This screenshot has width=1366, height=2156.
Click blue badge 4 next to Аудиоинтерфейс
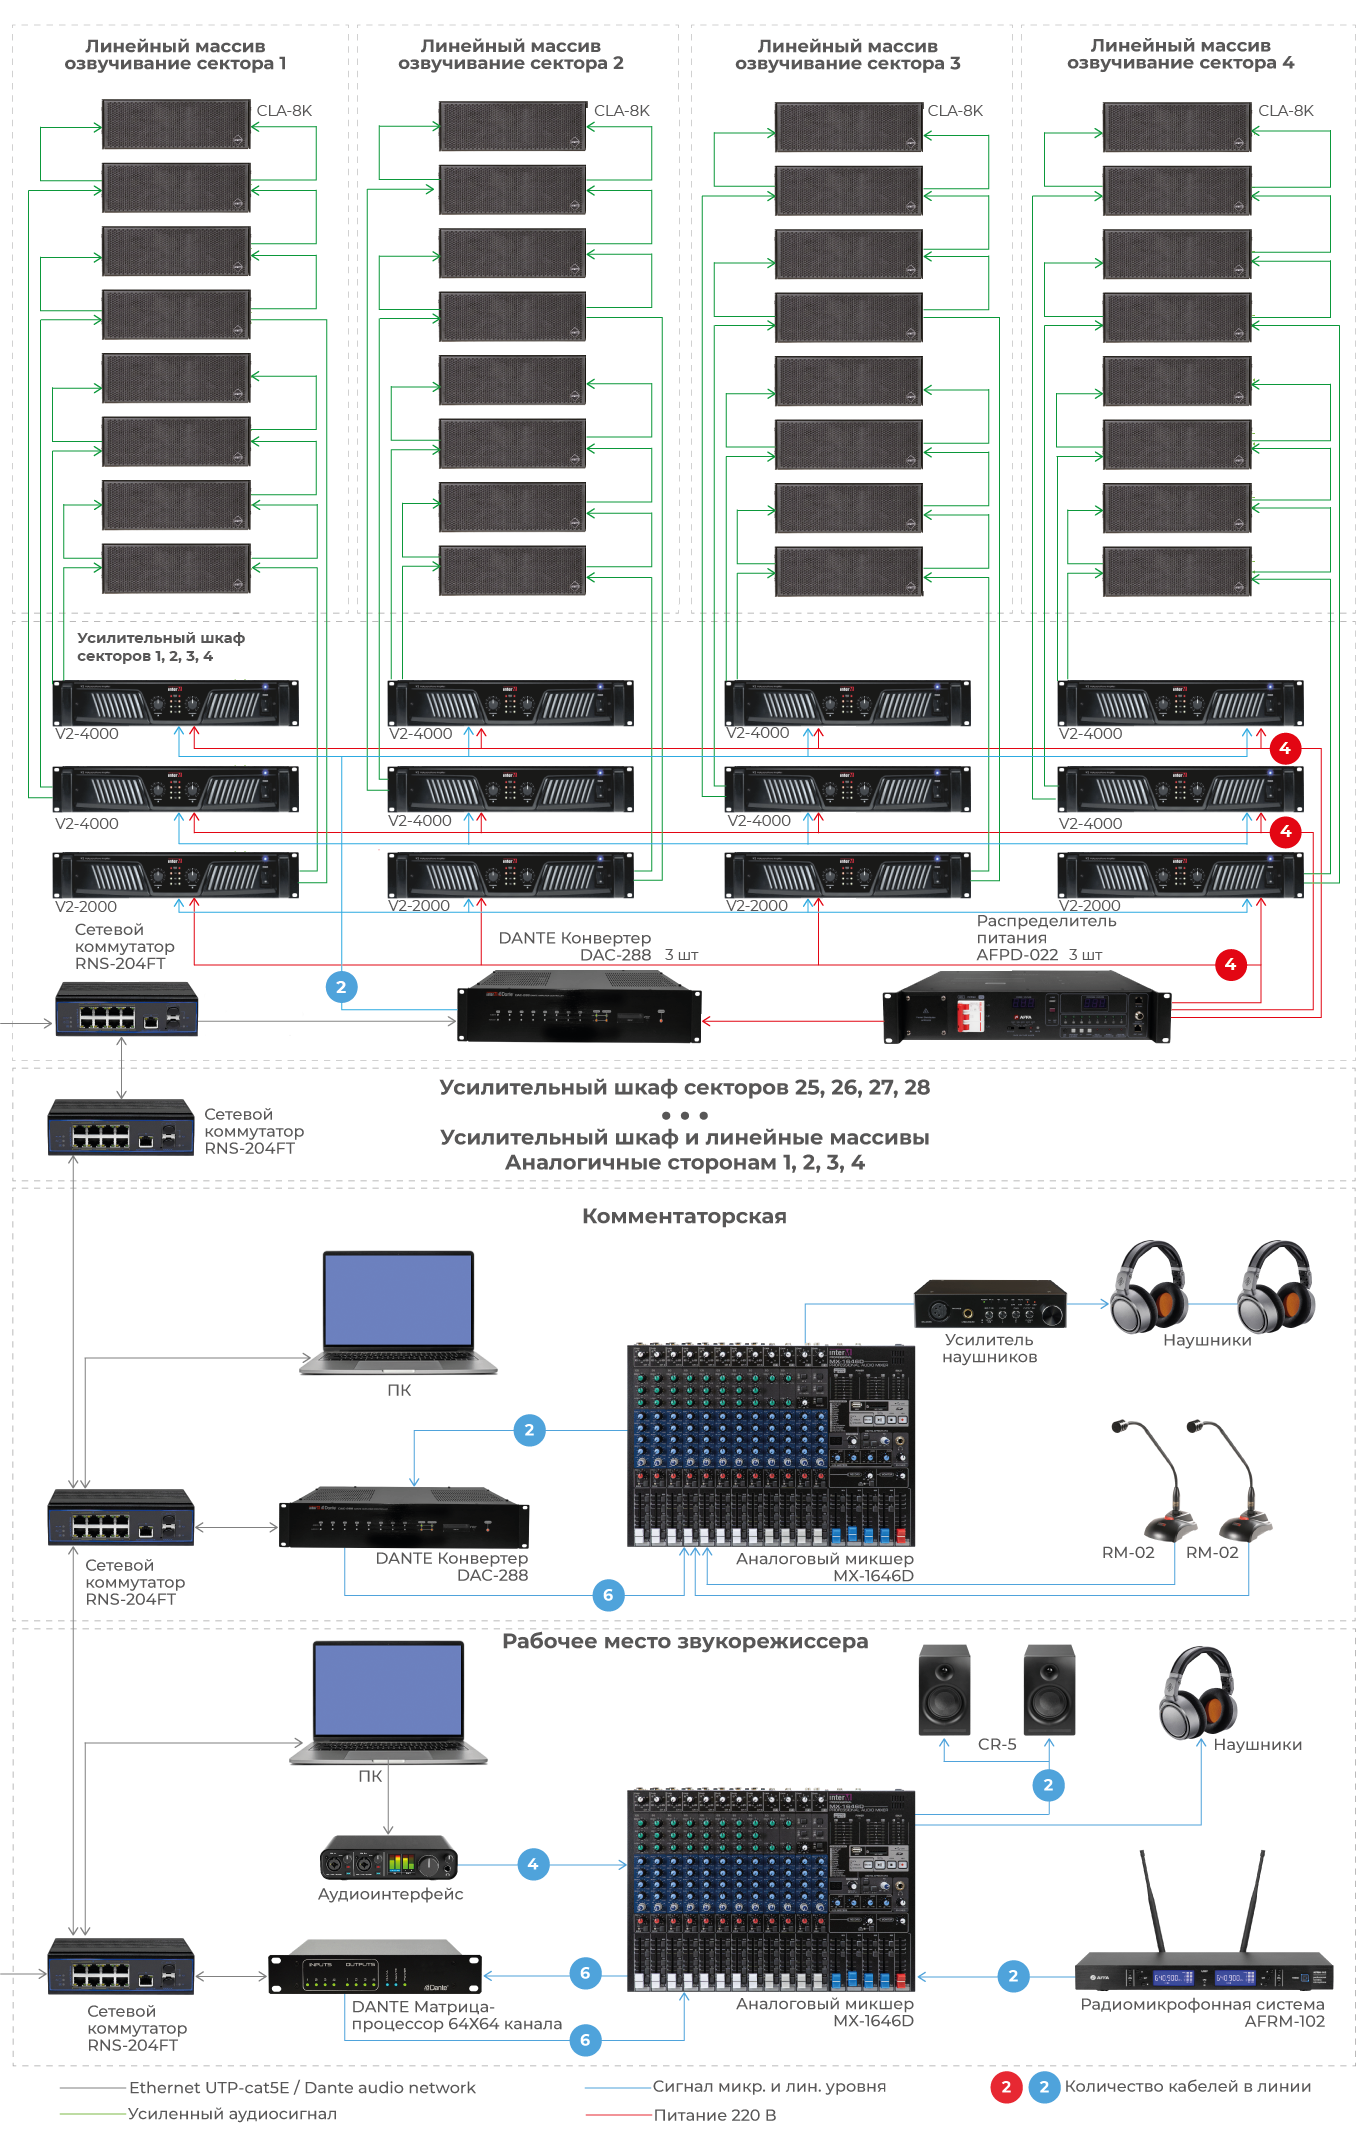point(533,1864)
